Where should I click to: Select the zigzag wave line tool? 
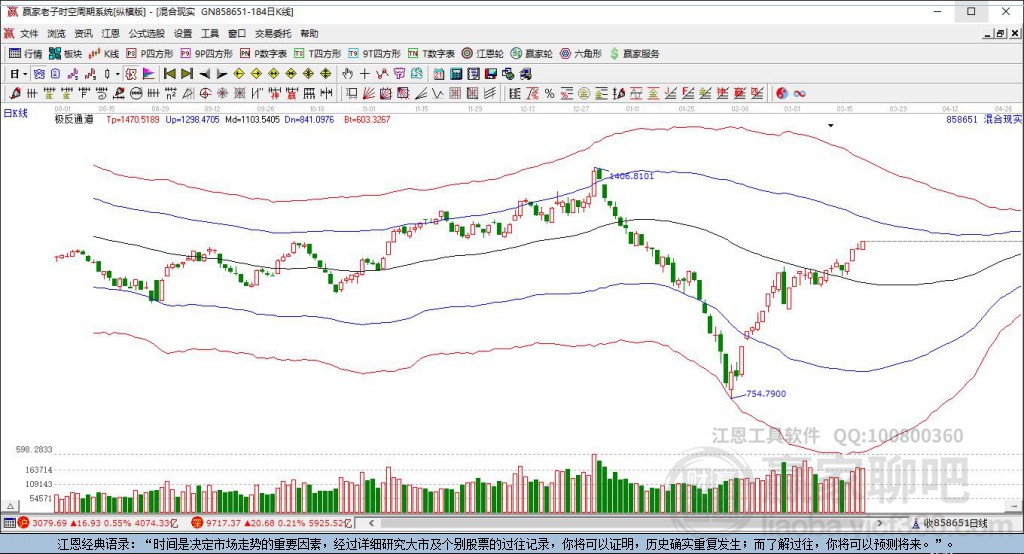[x=437, y=93]
